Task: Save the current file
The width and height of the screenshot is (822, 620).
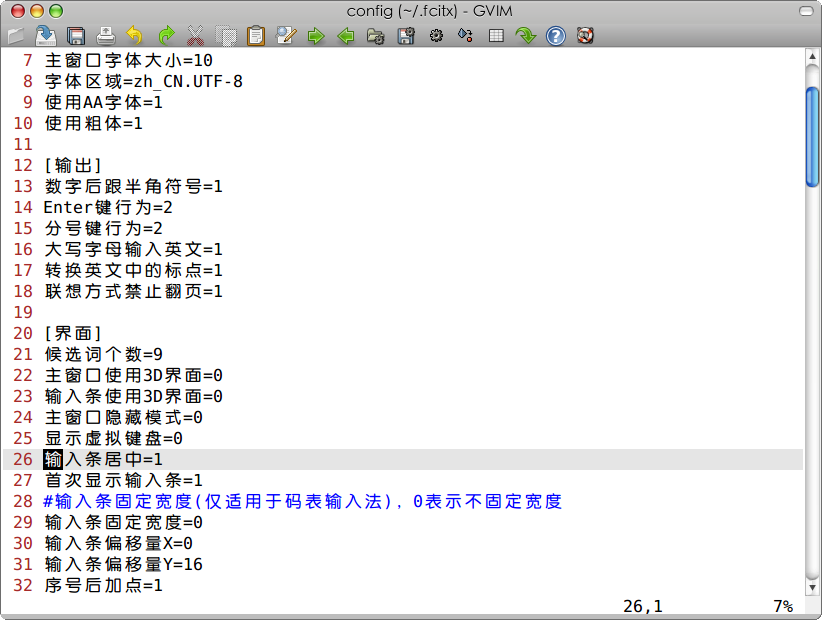Action: point(46,36)
